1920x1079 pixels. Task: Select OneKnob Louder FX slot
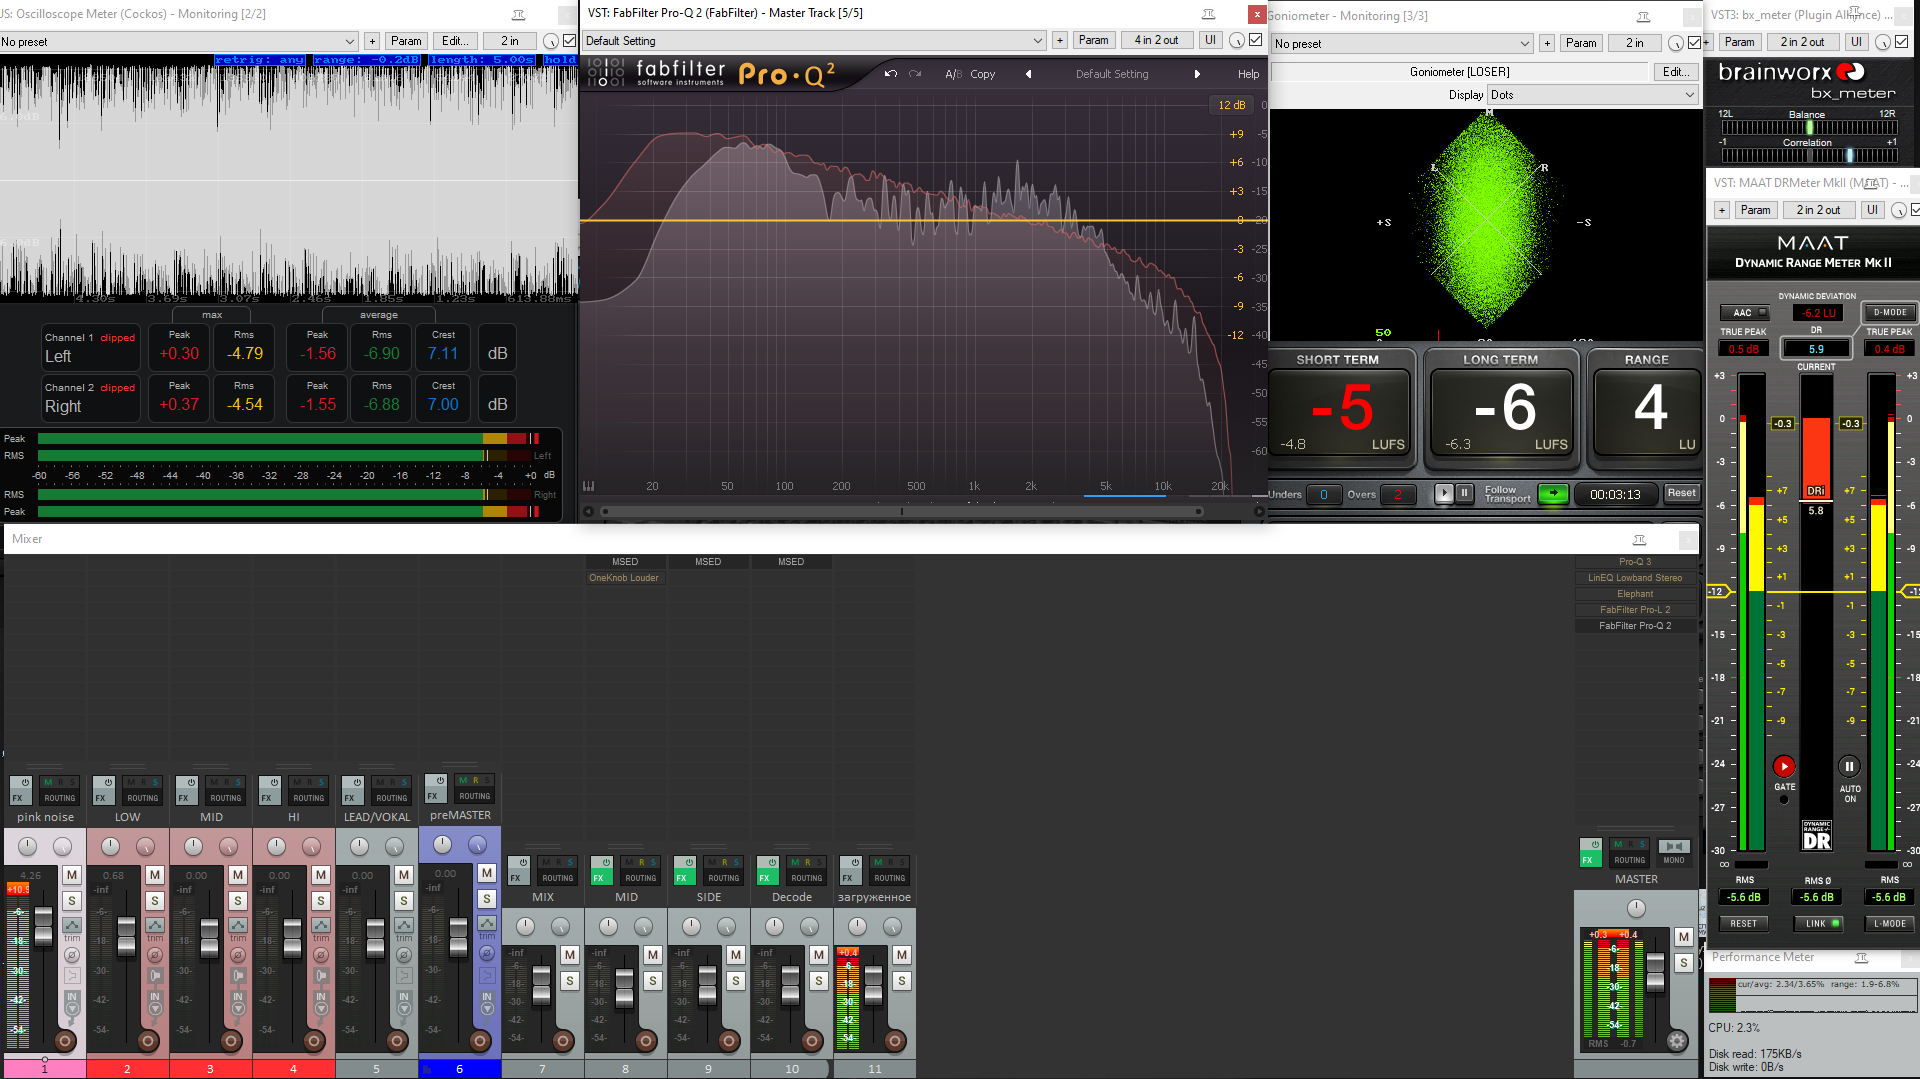pyautogui.click(x=624, y=578)
